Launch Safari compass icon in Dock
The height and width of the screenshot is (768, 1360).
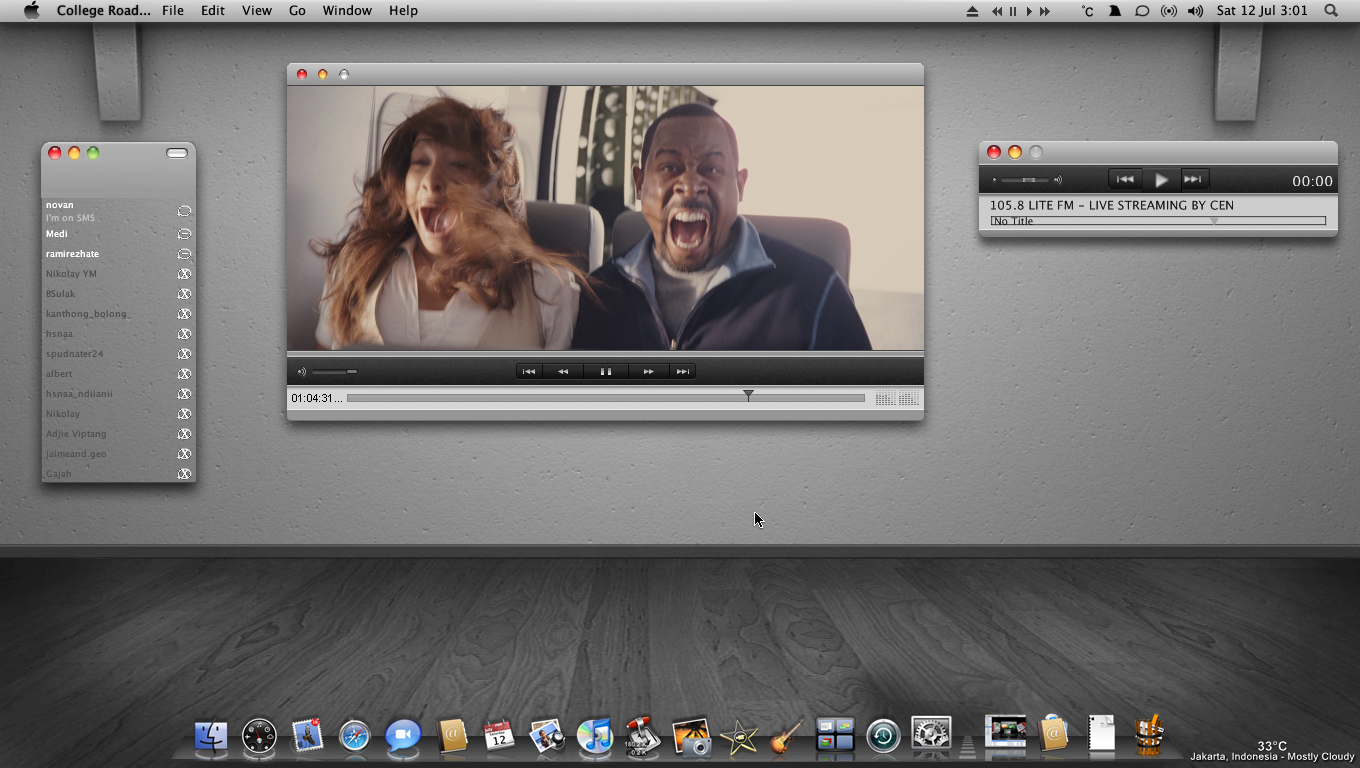[x=355, y=737]
